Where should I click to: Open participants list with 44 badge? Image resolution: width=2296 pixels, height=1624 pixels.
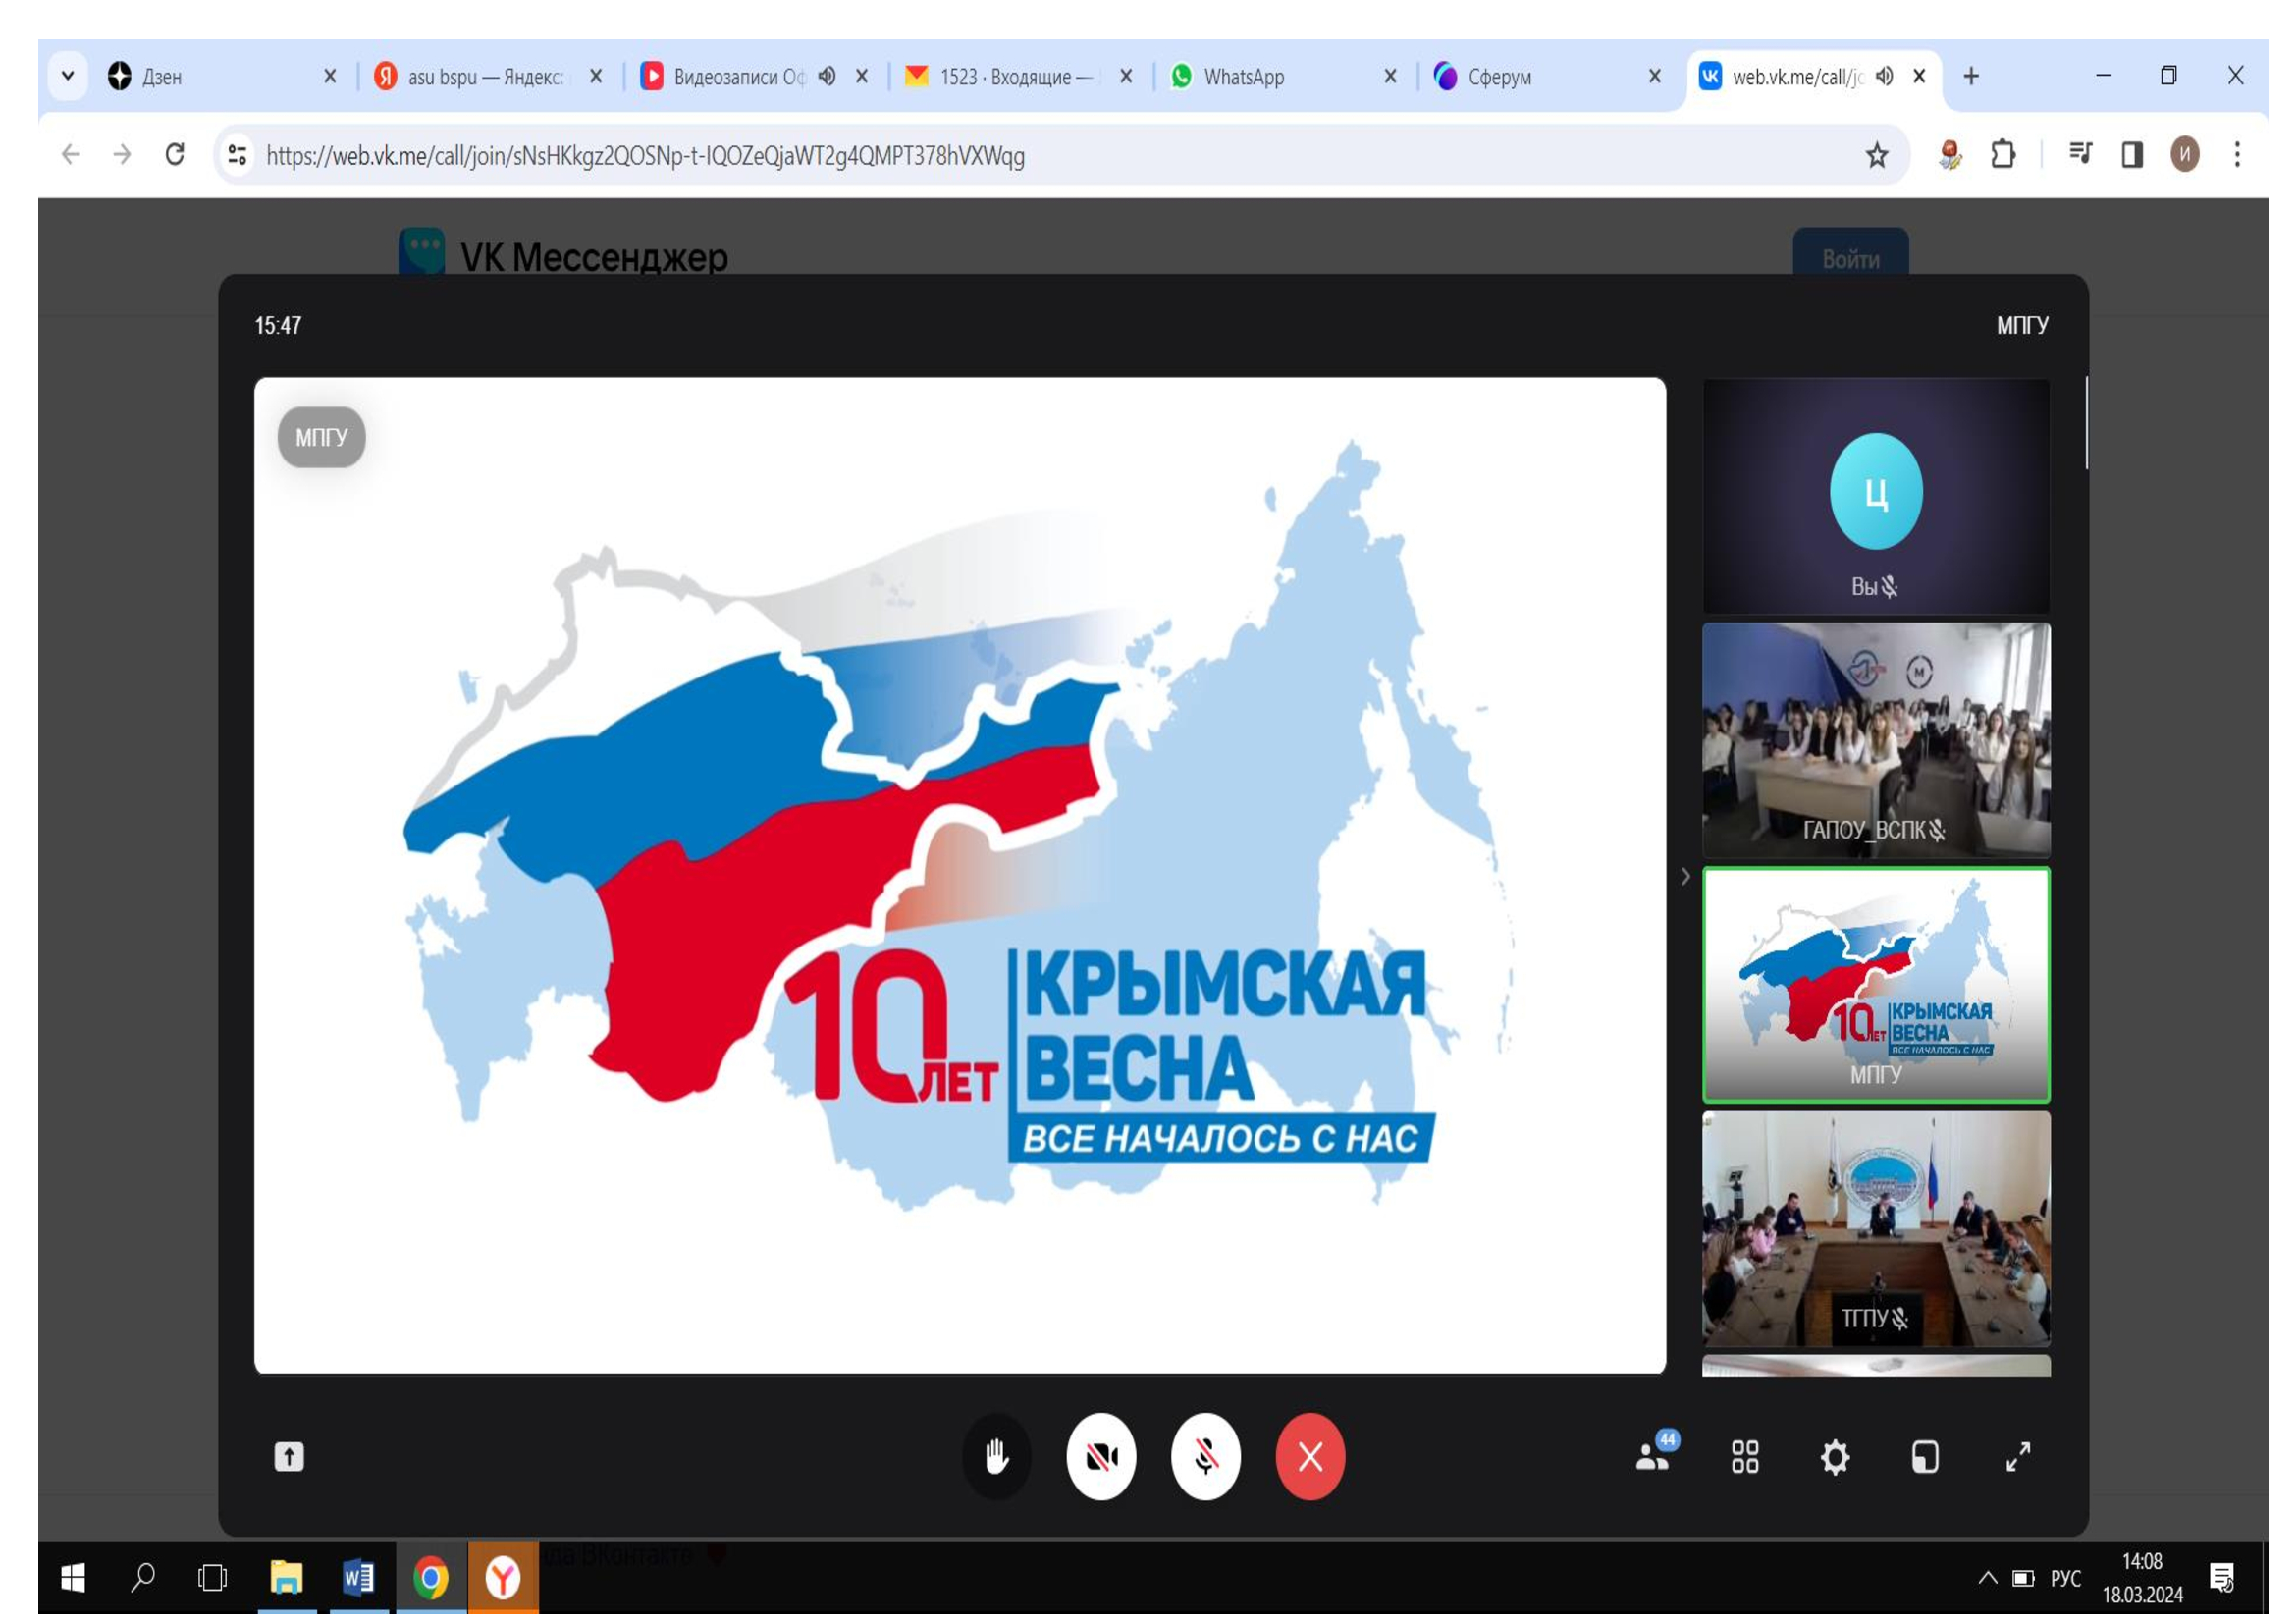point(1655,1455)
